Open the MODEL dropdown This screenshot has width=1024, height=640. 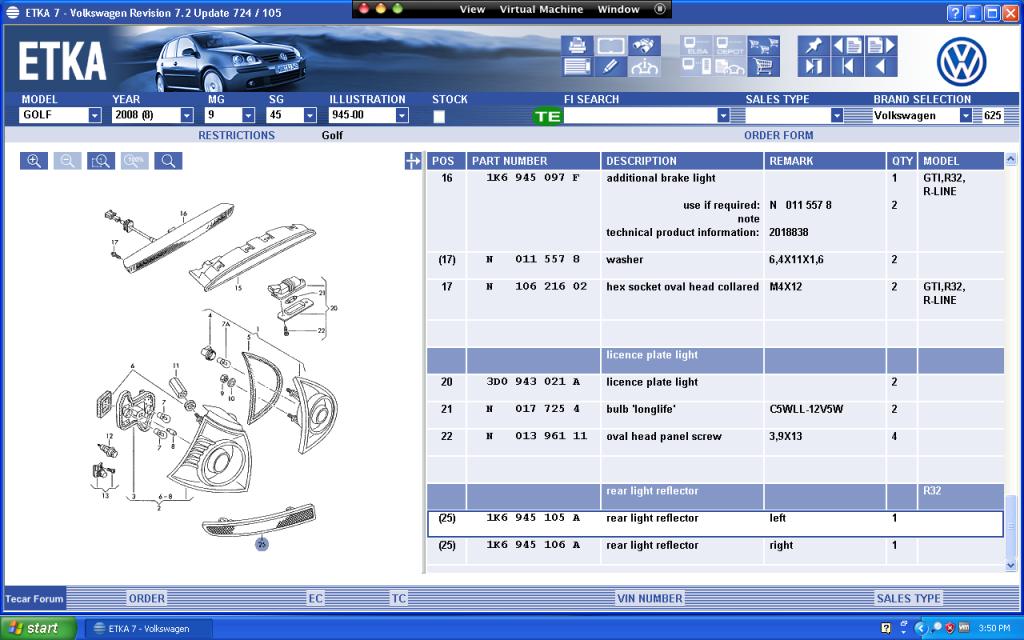(95, 116)
